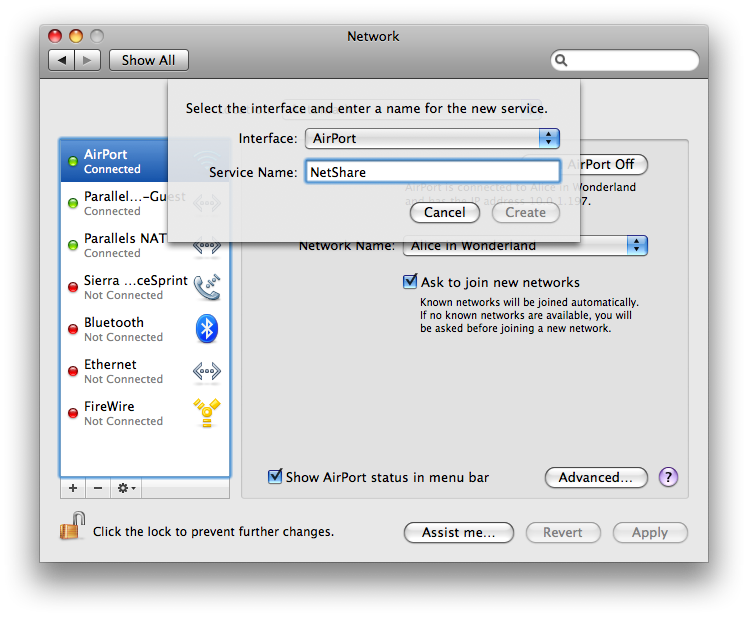Viewport: 748px width, 617px height.
Task: Toggle Show AirPort status in menu bar
Action: tap(275, 476)
